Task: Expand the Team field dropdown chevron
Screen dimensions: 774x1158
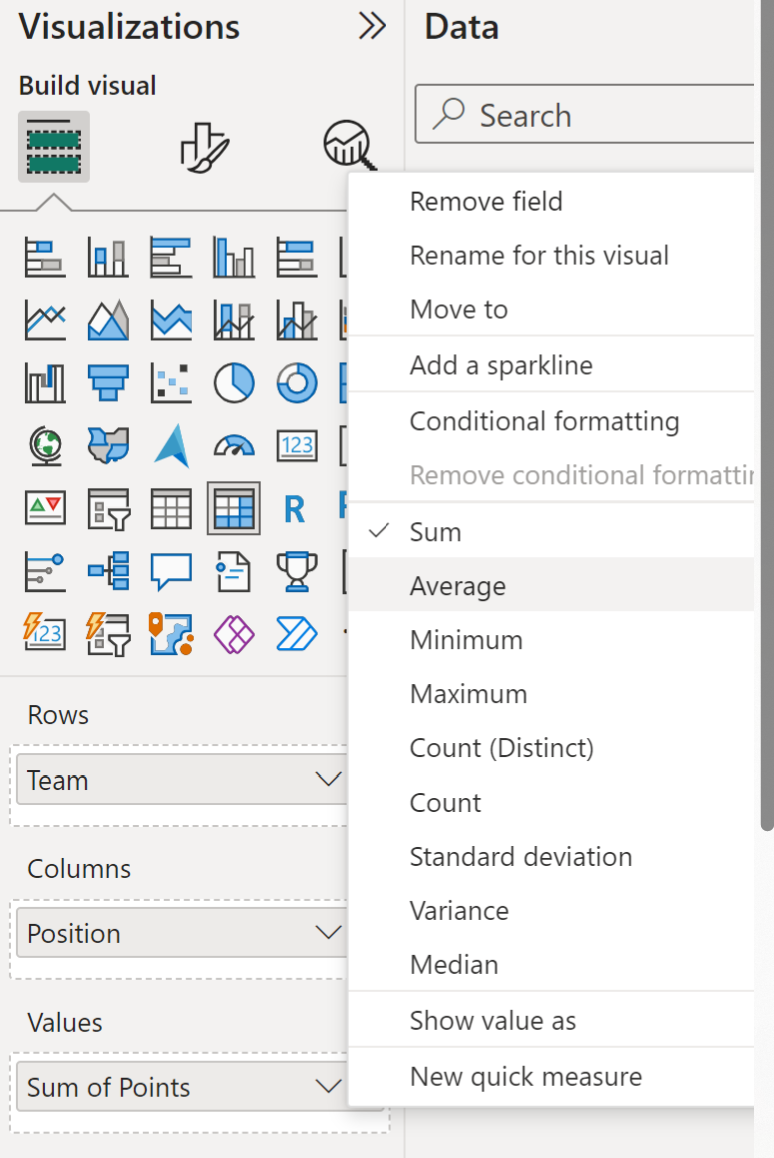Action: (x=328, y=779)
